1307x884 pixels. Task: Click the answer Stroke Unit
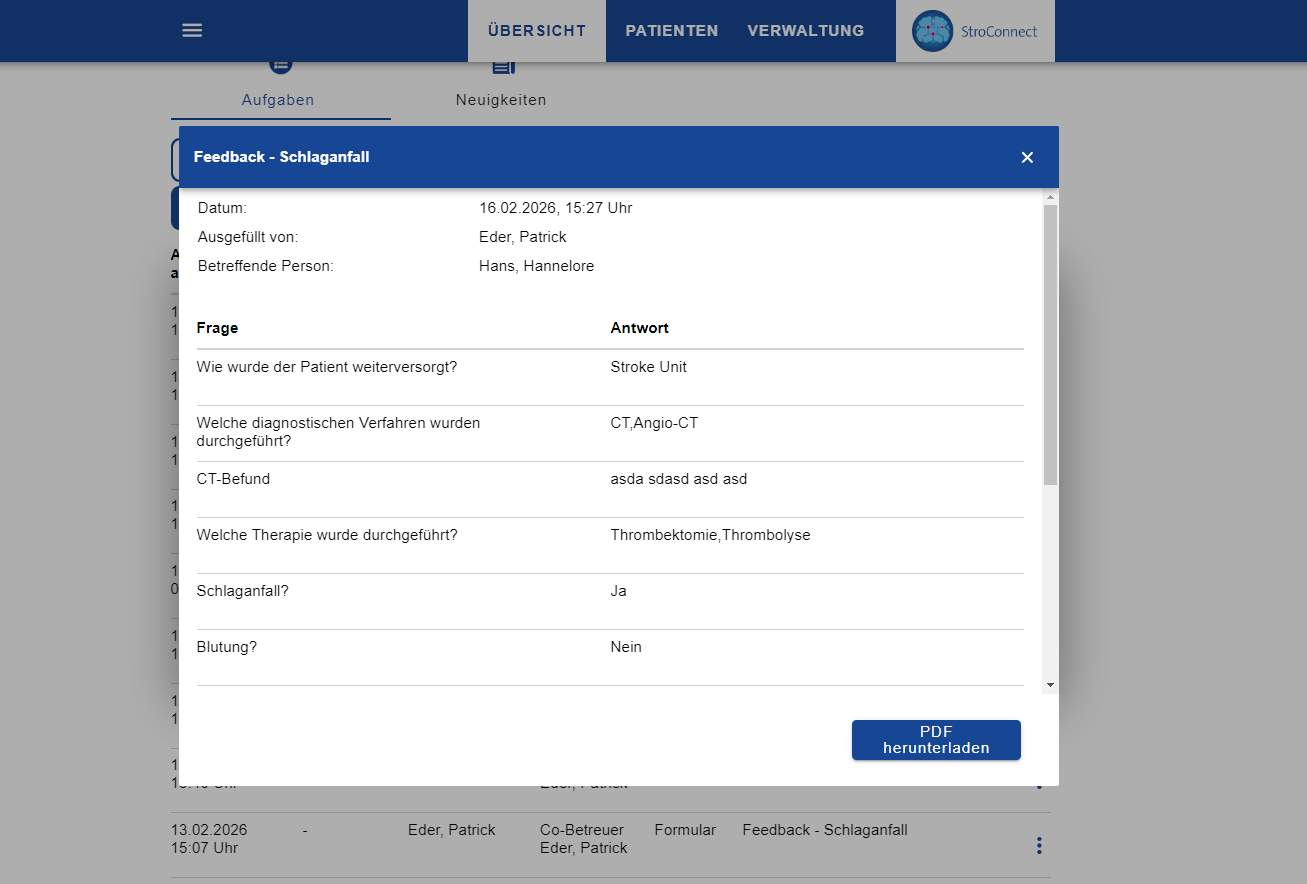(649, 367)
